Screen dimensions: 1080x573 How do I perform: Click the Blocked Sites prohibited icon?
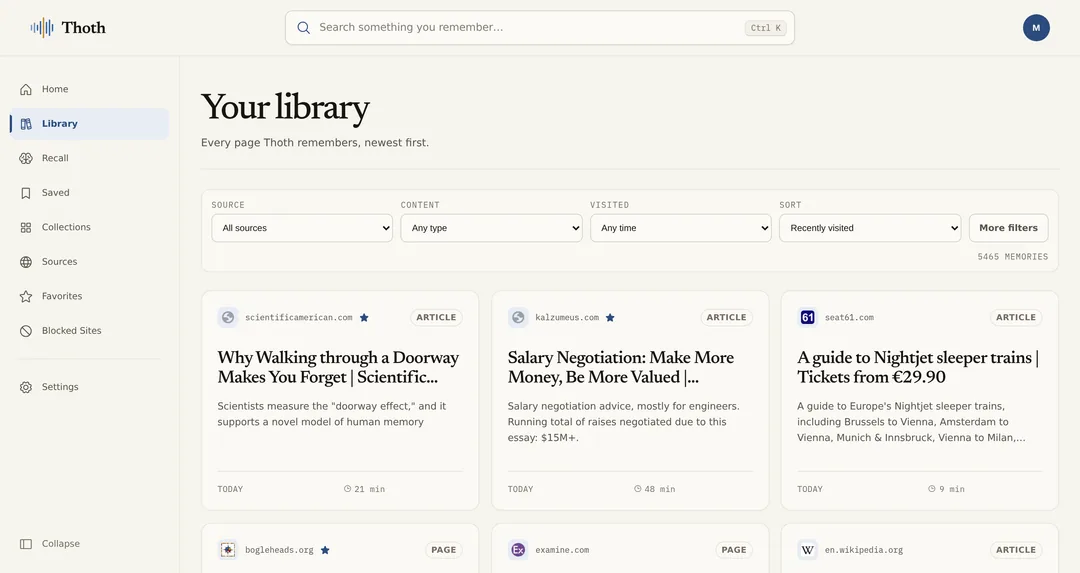(x=26, y=331)
